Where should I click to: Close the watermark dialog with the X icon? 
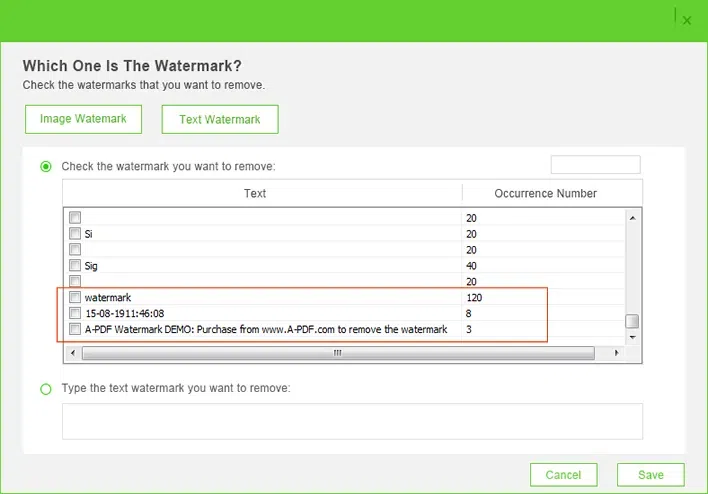pos(686,19)
